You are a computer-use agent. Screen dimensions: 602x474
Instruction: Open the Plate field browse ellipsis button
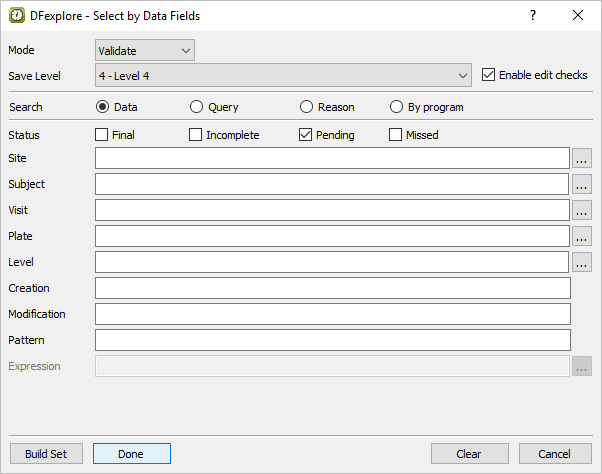point(582,236)
